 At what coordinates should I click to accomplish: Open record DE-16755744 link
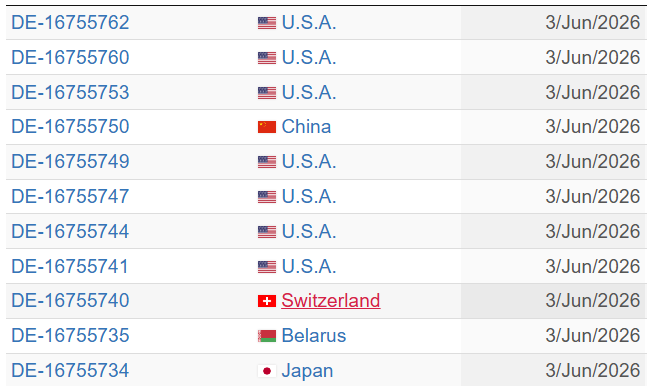click(70, 232)
